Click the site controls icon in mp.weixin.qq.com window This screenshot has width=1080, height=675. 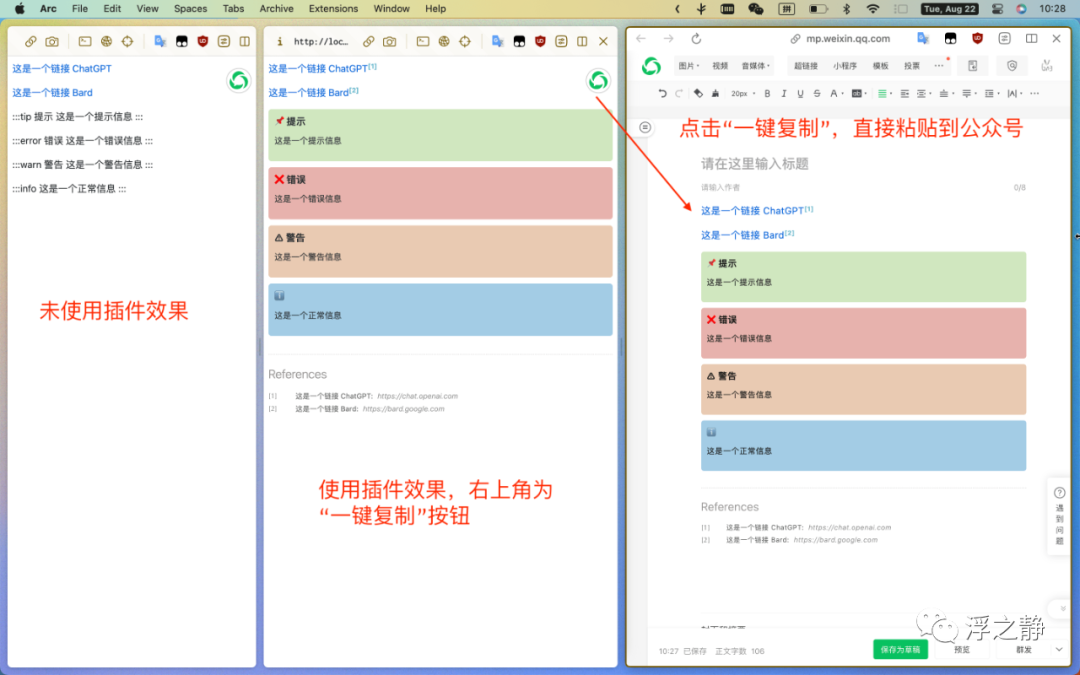coord(1004,39)
